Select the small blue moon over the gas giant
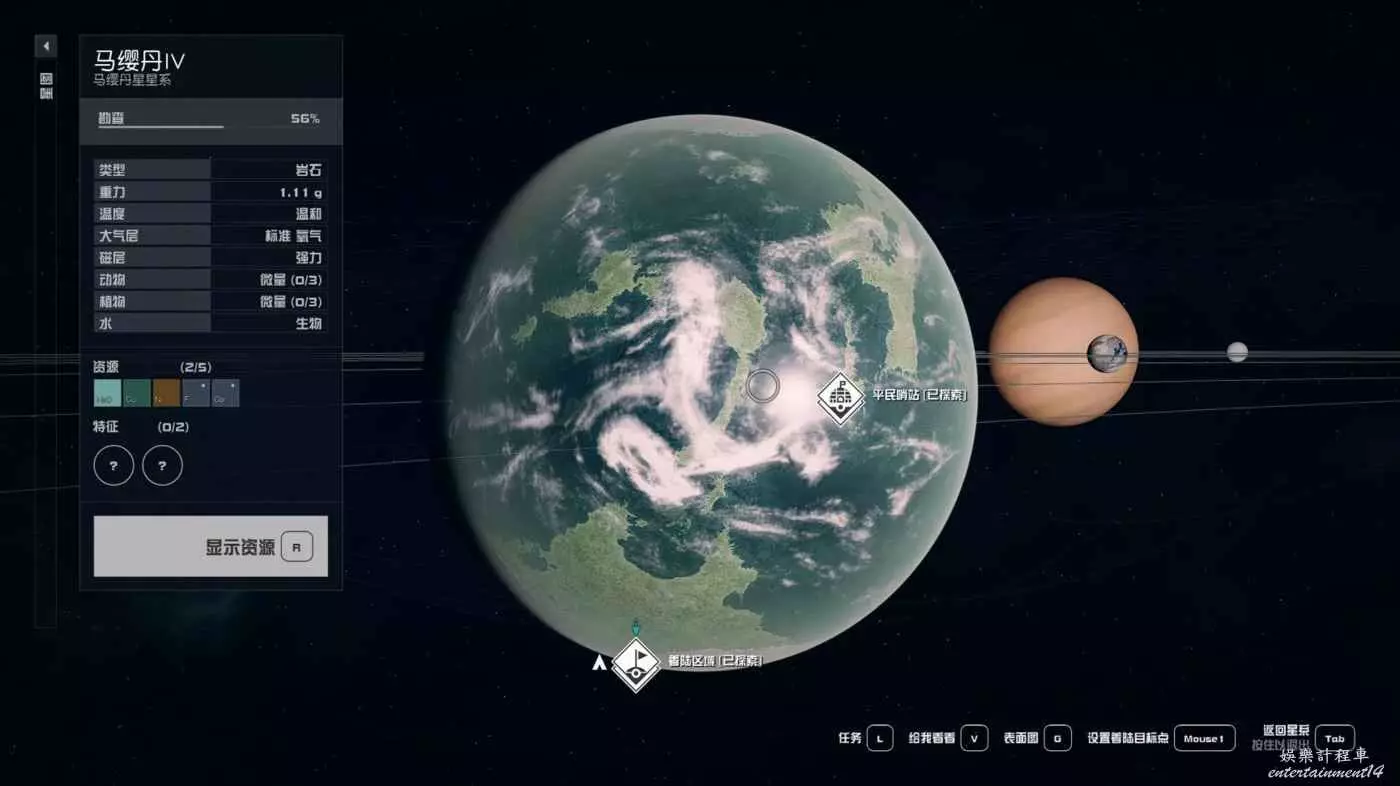This screenshot has width=1400, height=786. click(1107, 353)
